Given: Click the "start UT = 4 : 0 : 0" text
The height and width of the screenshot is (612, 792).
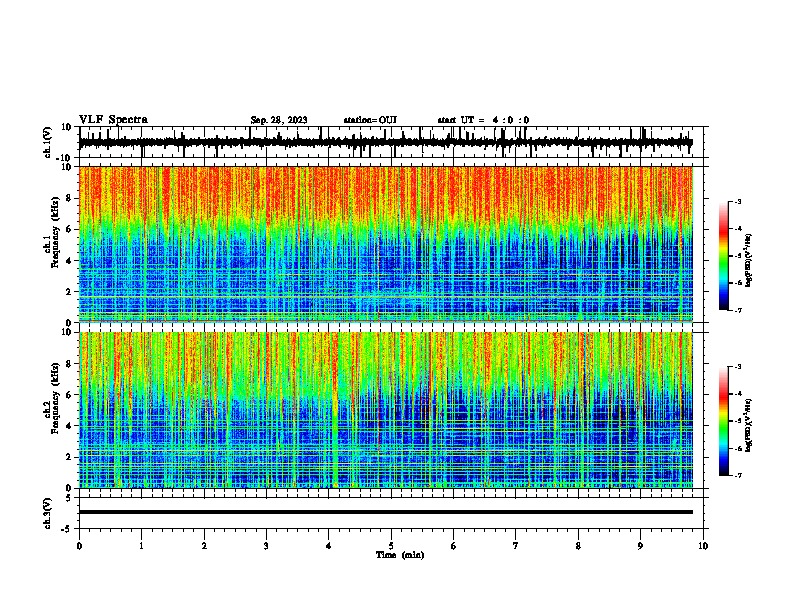Looking at the screenshot, I should tap(483, 120).
